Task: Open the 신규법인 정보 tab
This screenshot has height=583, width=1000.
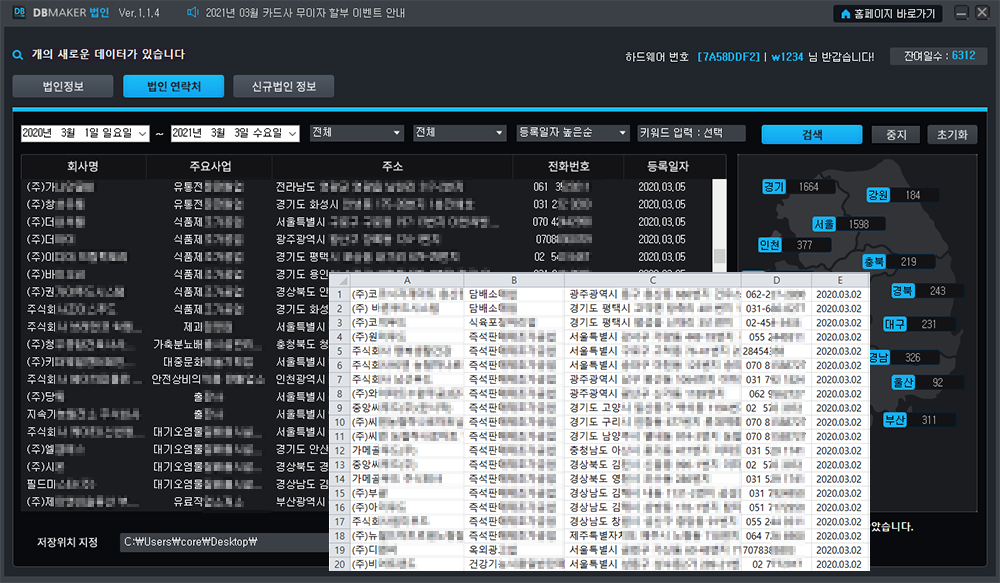Action: 284,86
